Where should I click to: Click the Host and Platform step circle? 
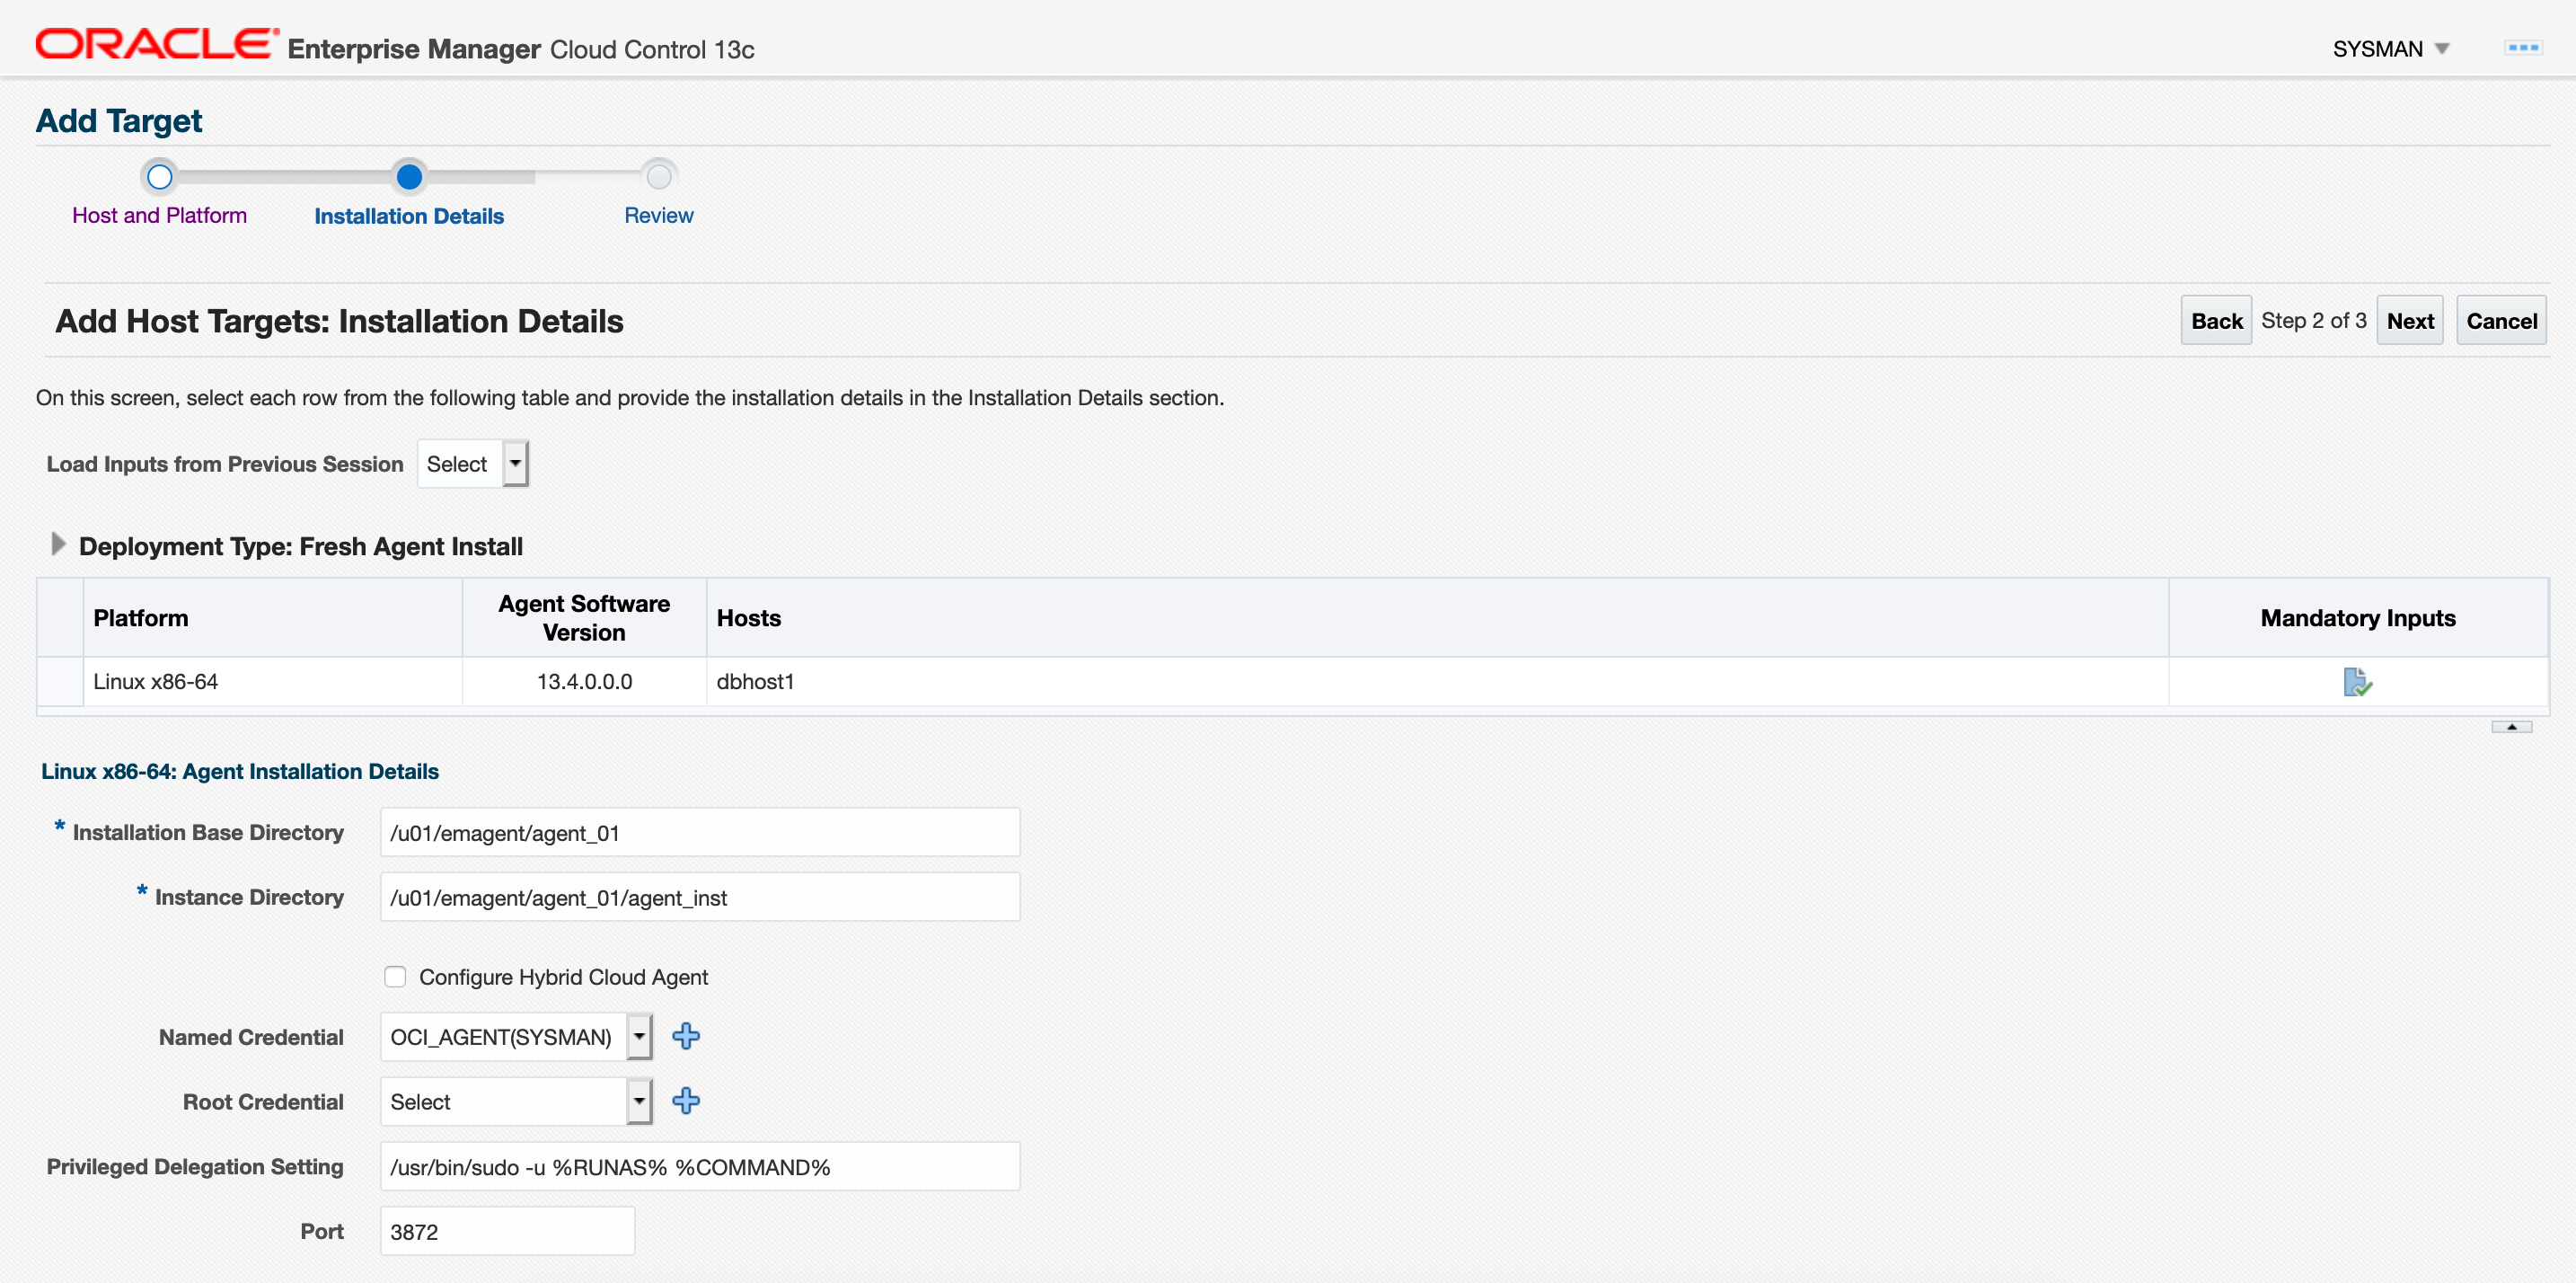tap(159, 177)
